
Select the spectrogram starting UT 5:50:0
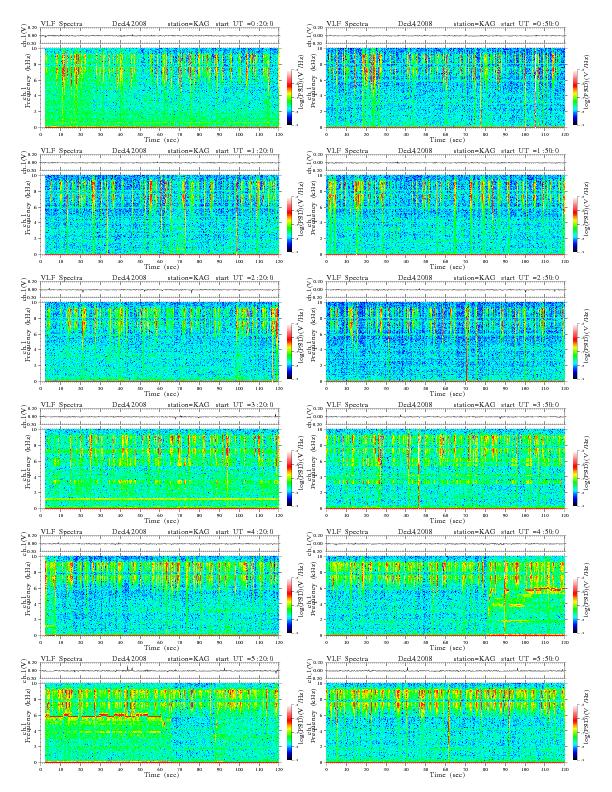tap(445, 723)
